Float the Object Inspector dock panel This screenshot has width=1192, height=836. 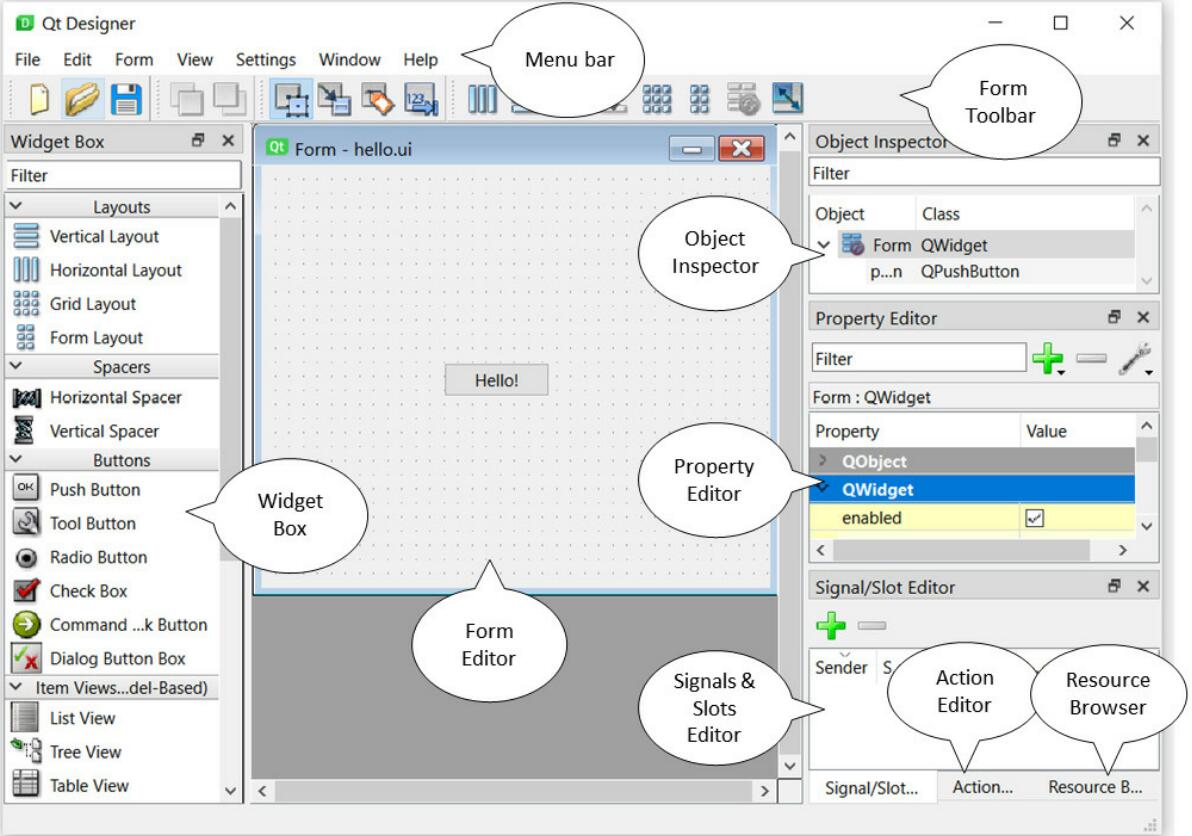pyautogui.click(x=1114, y=140)
